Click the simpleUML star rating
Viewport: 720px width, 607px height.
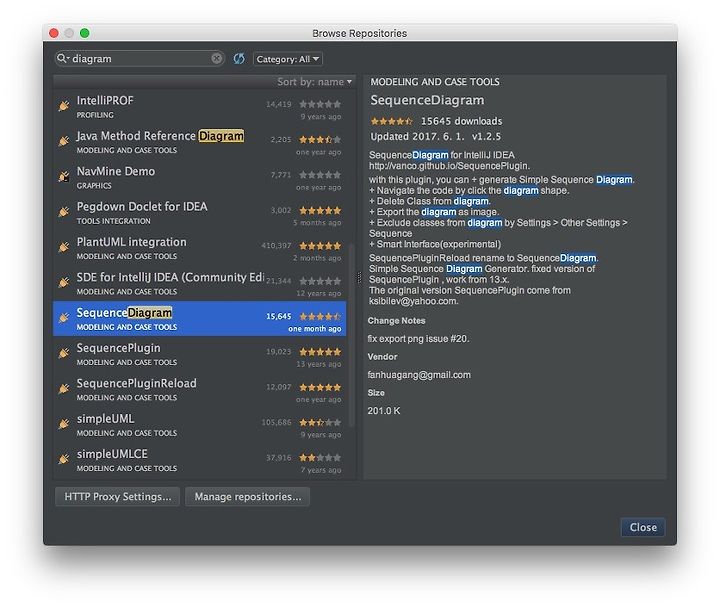[x=320, y=422]
